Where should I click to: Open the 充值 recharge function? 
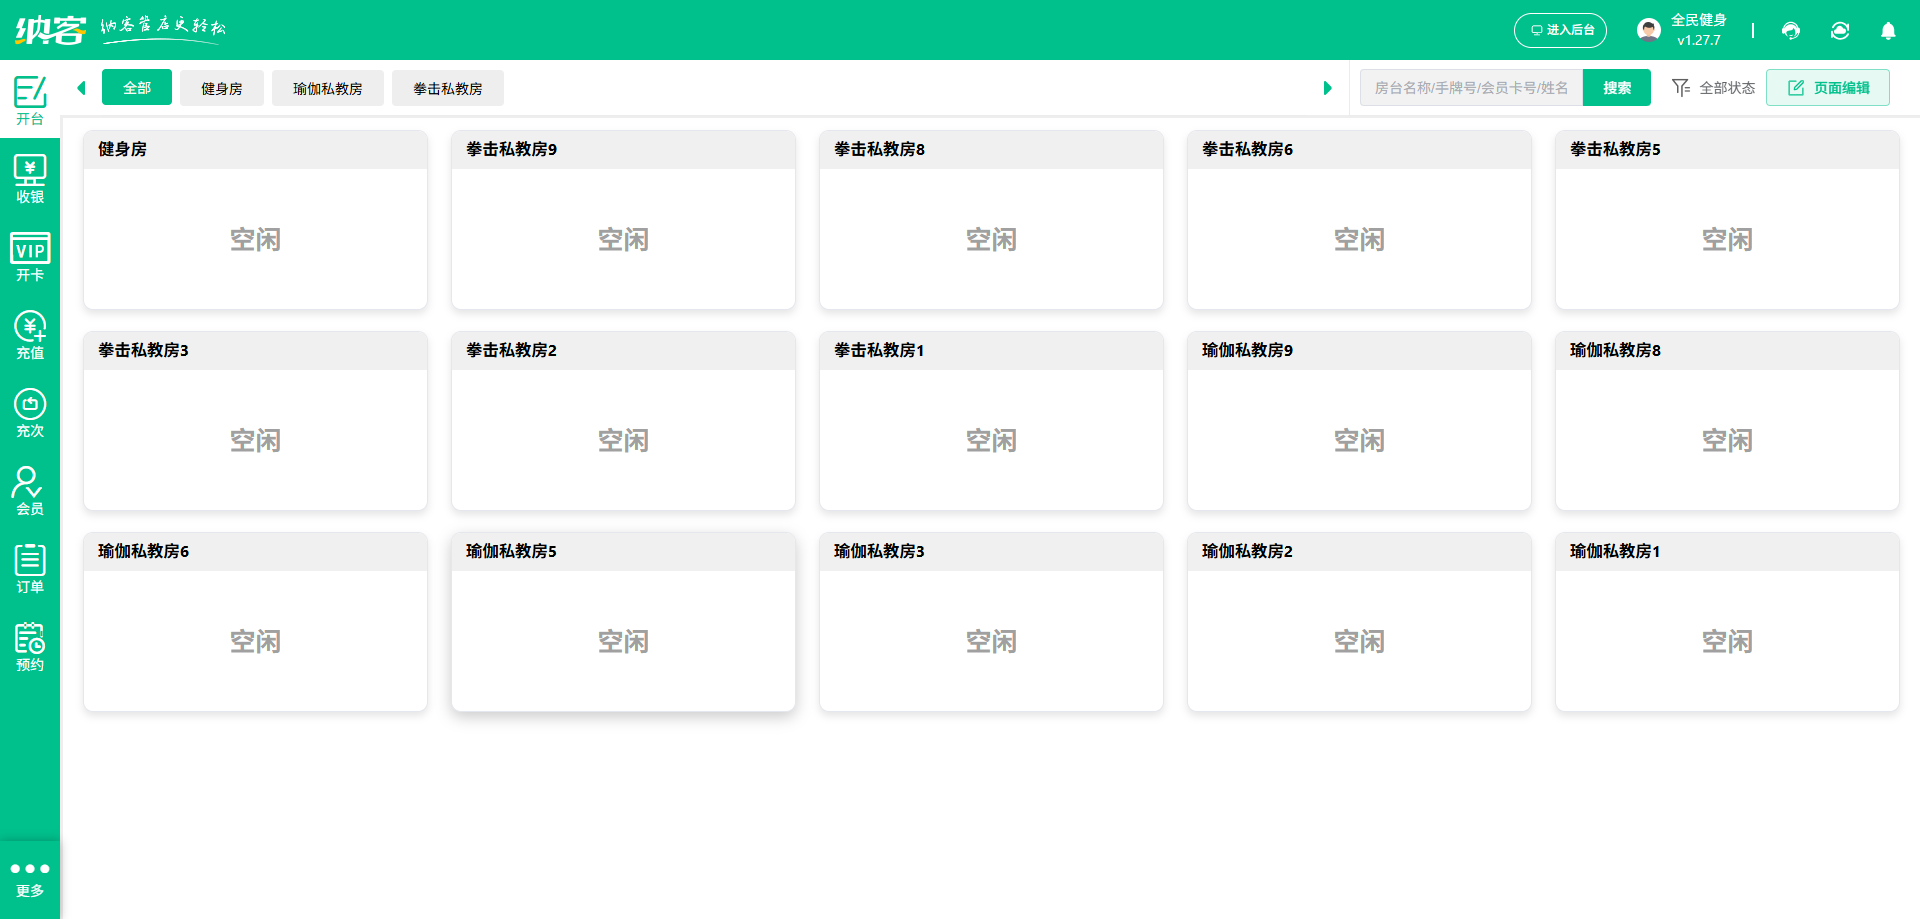click(x=30, y=335)
